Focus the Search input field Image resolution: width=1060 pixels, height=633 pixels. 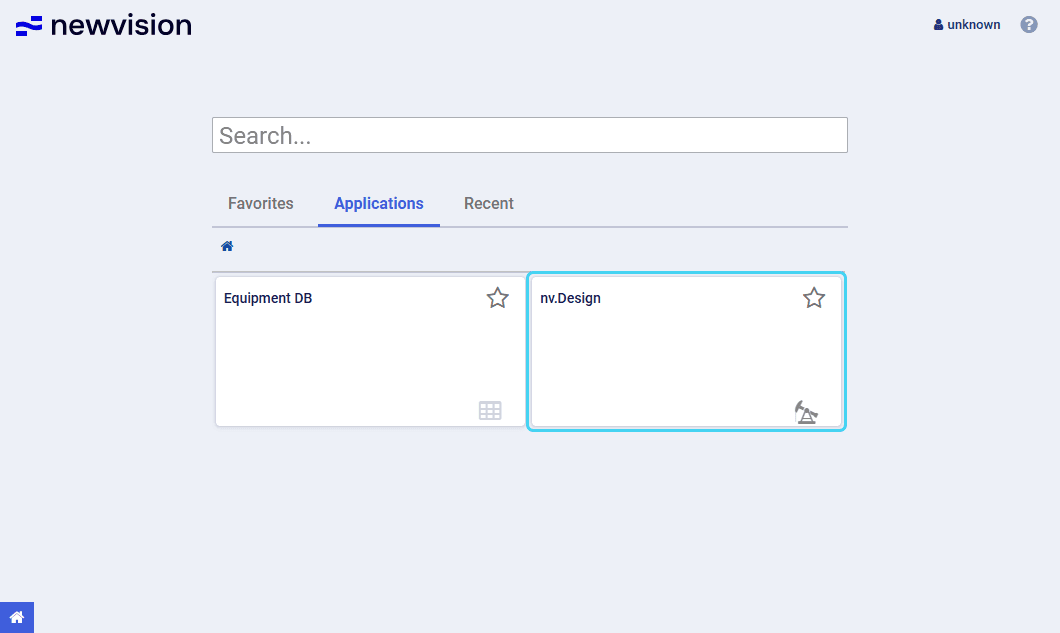(530, 135)
